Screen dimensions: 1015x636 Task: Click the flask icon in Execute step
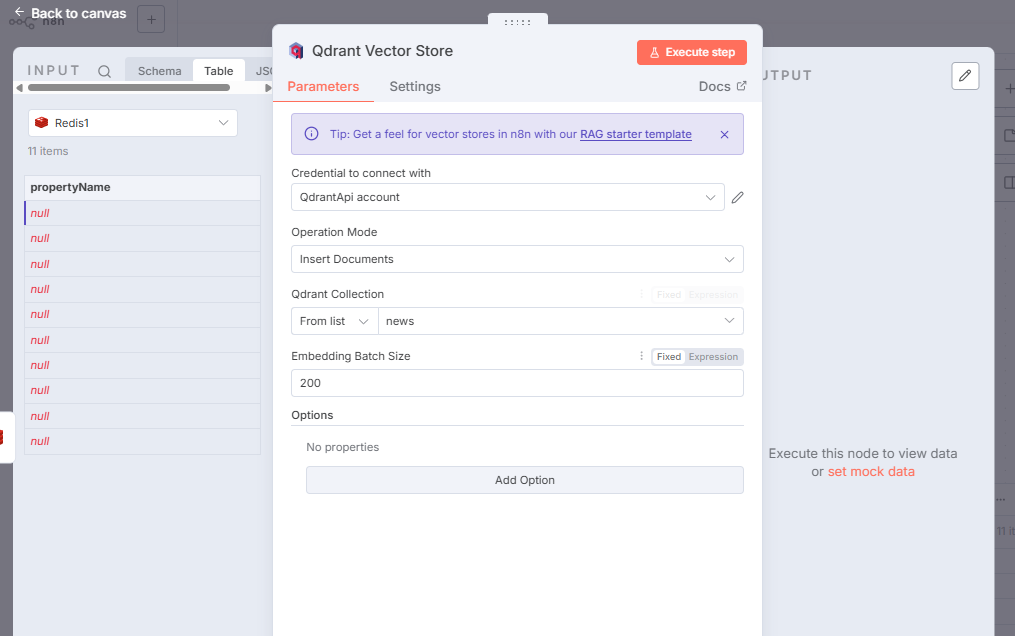point(654,52)
